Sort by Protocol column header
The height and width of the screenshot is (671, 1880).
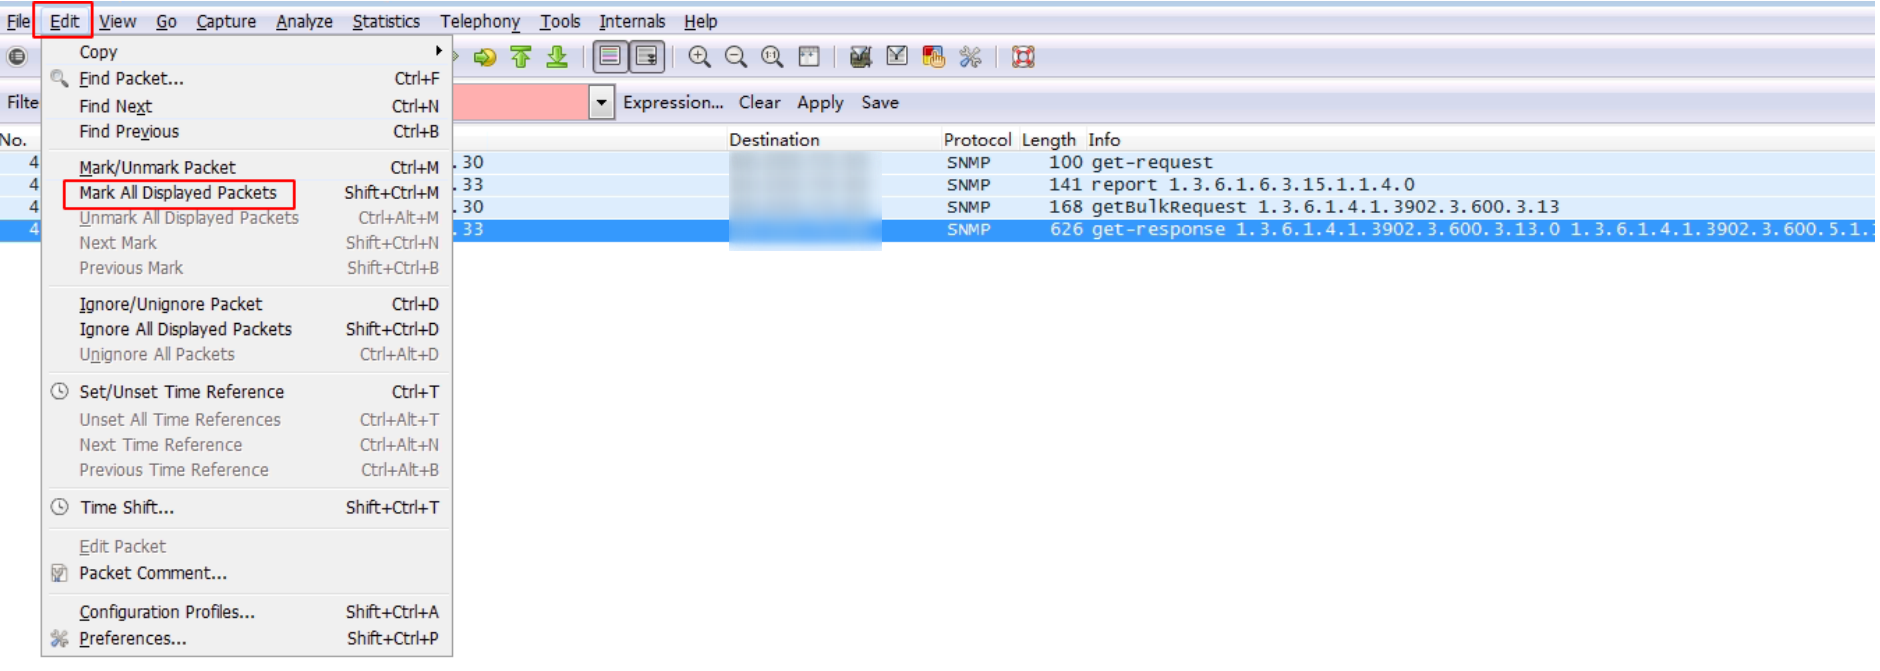point(977,140)
